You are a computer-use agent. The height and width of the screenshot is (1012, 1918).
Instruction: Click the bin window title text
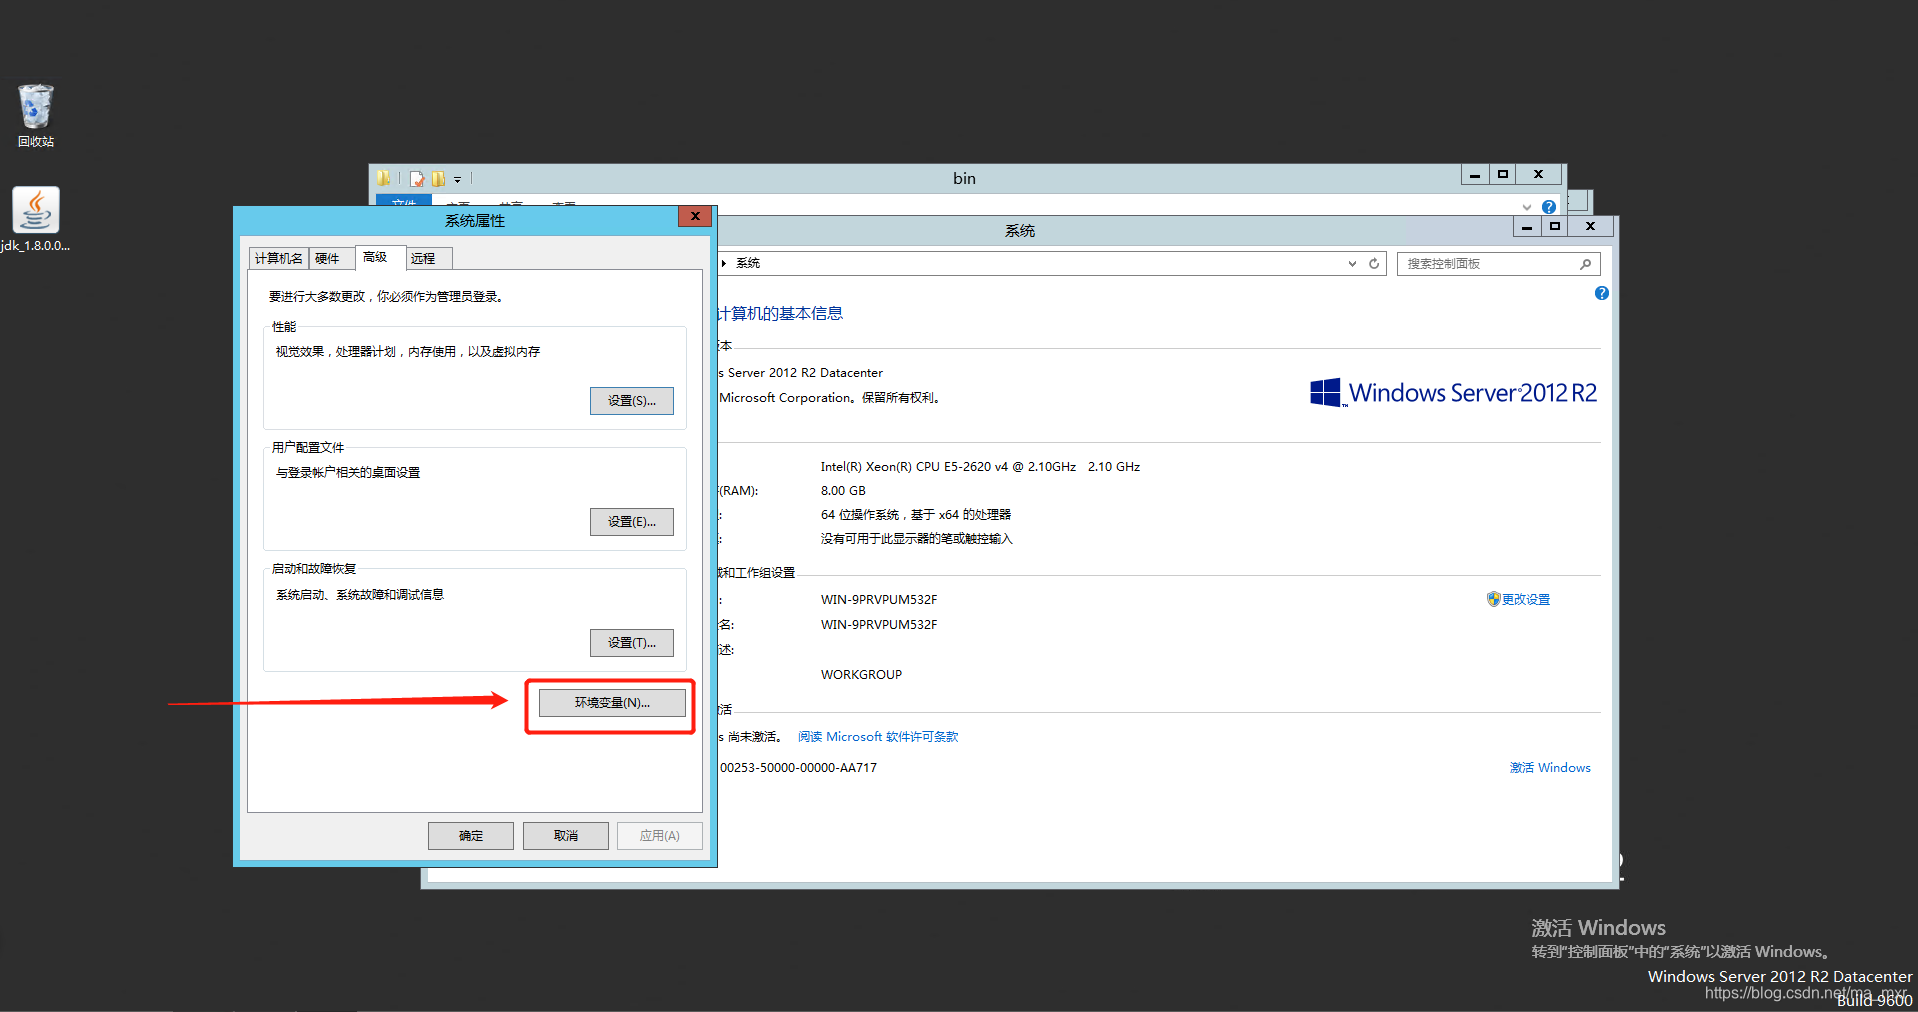(964, 178)
